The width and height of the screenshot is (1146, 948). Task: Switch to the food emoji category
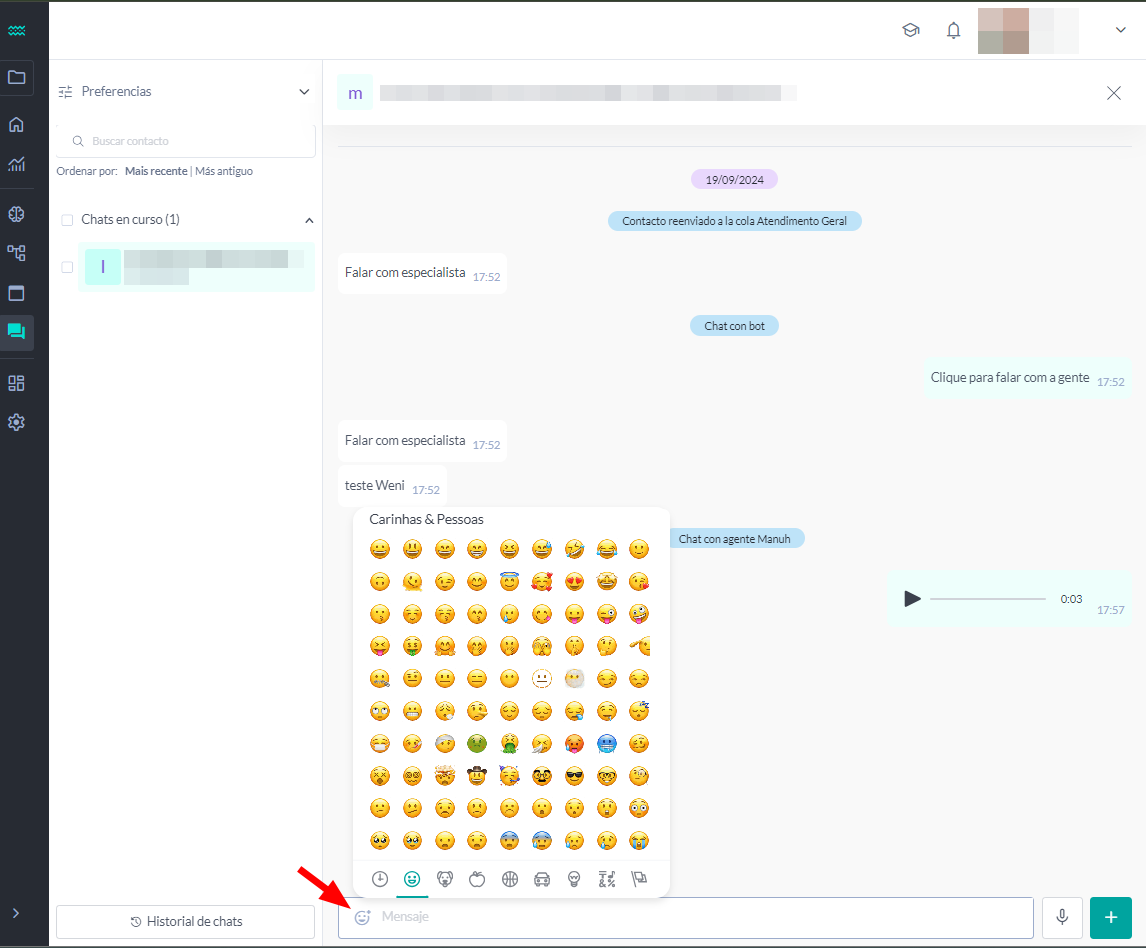(477, 879)
